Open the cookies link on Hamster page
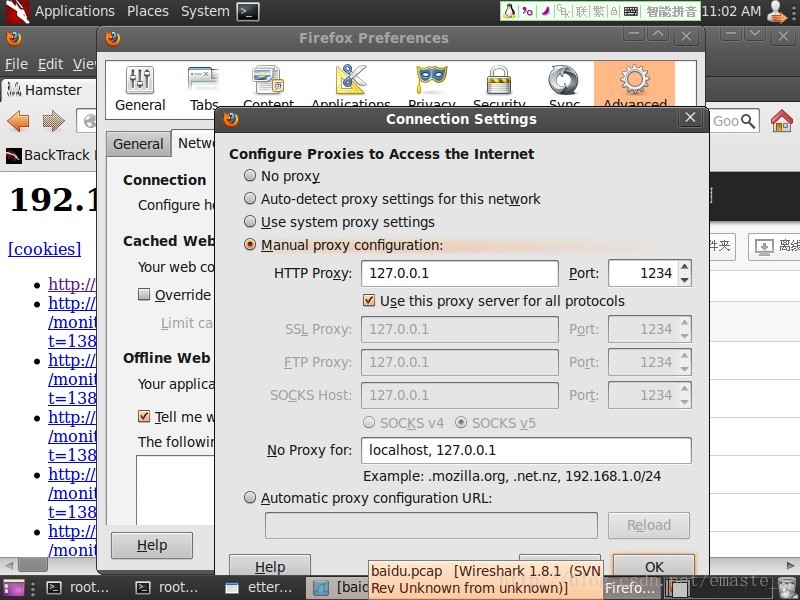This screenshot has height=600, width=800. coord(44,249)
